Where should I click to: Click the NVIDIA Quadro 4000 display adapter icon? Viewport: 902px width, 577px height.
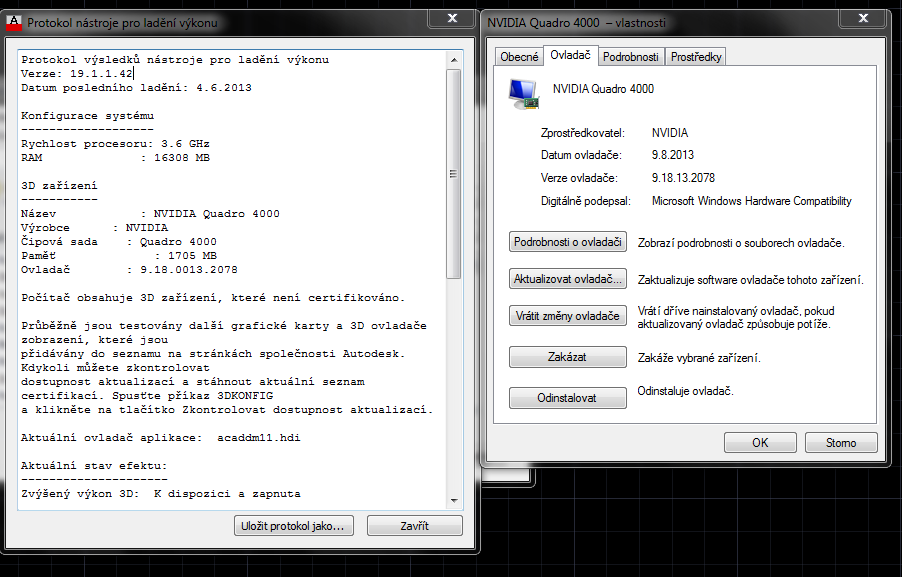click(523, 94)
